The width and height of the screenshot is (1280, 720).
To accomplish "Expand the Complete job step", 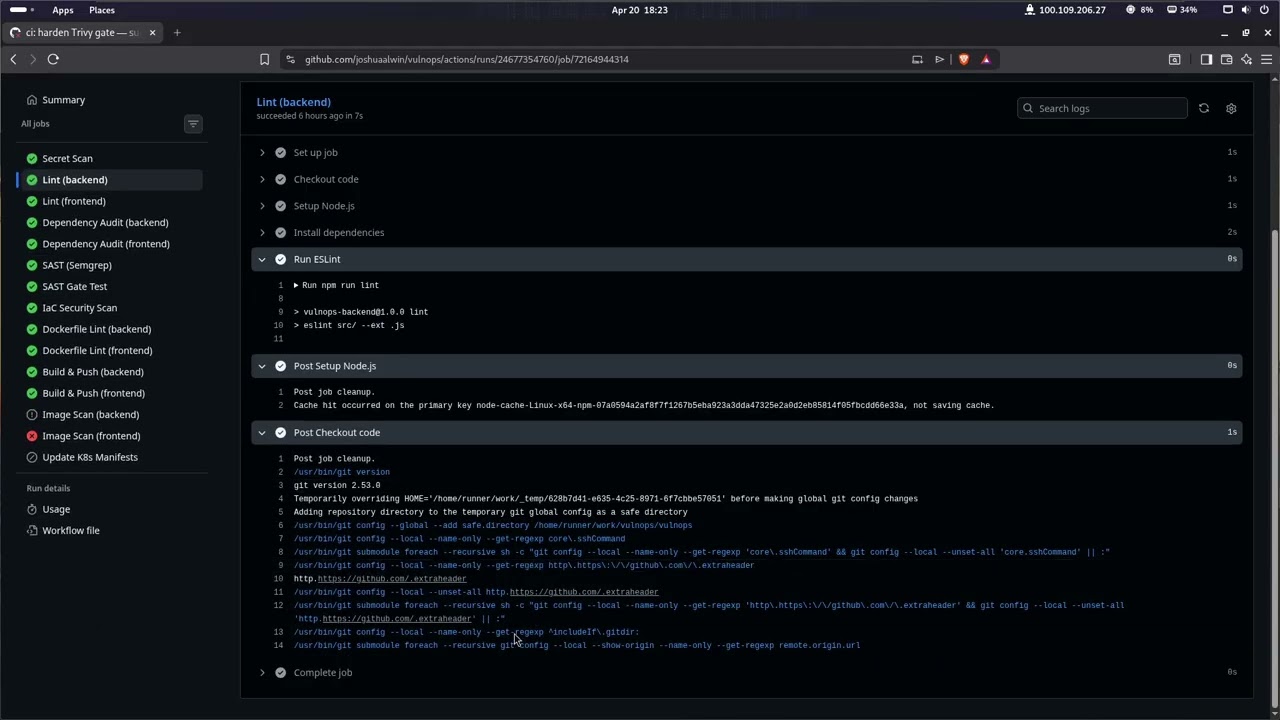I will coord(746,673).
